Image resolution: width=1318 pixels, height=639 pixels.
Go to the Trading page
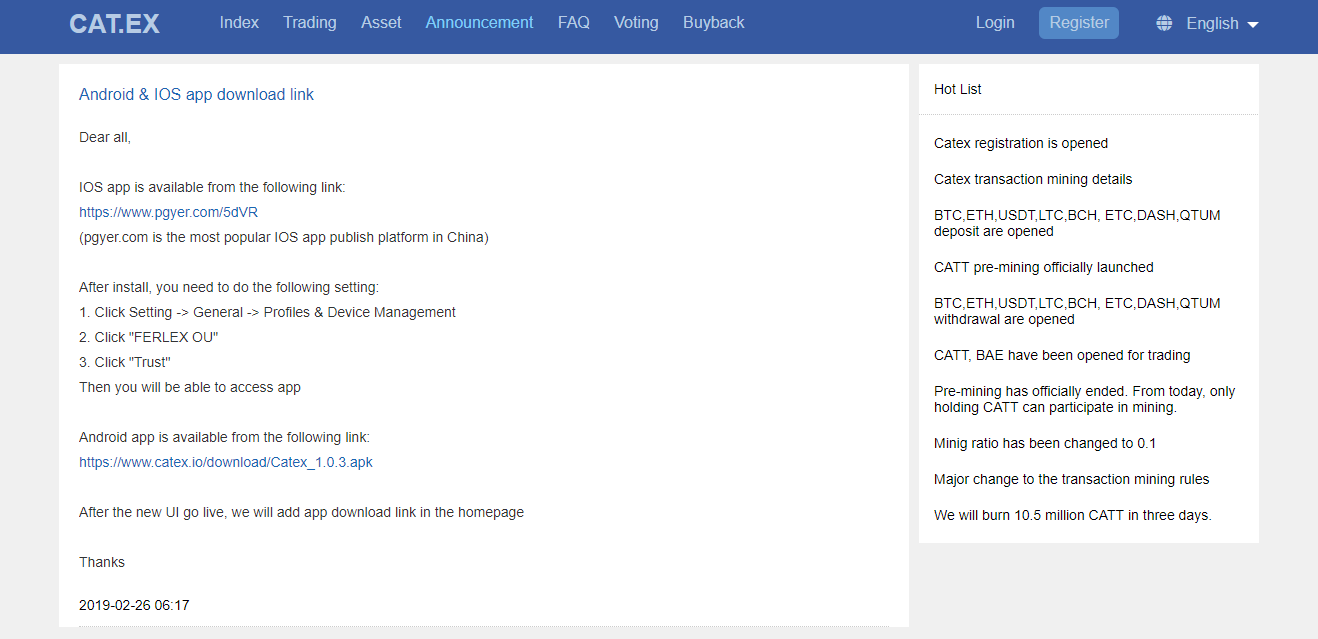tap(310, 22)
